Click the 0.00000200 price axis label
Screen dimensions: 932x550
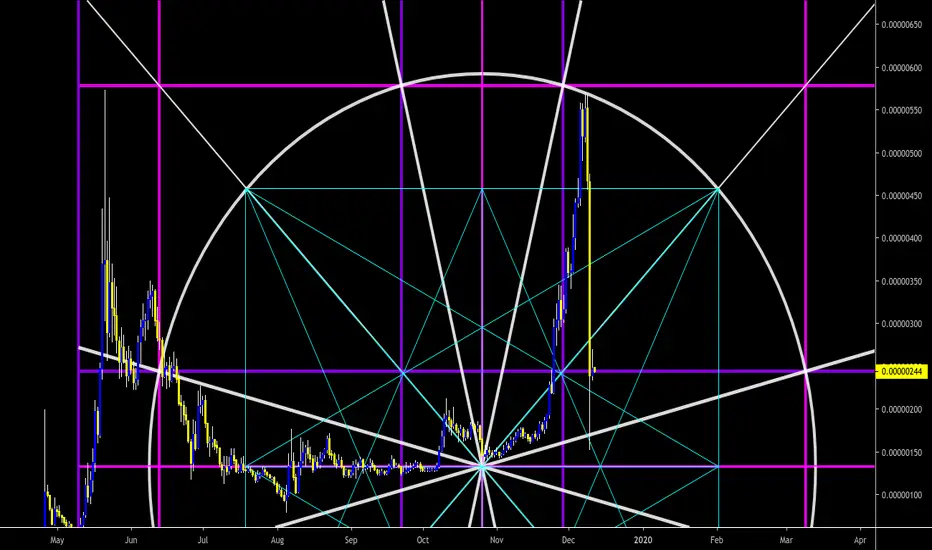click(902, 410)
